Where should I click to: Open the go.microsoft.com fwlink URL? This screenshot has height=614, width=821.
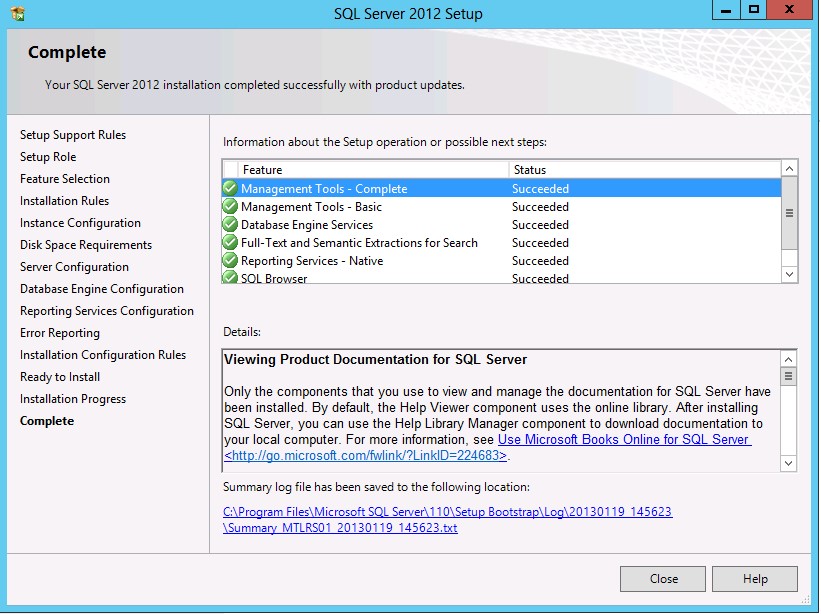coord(365,455)
